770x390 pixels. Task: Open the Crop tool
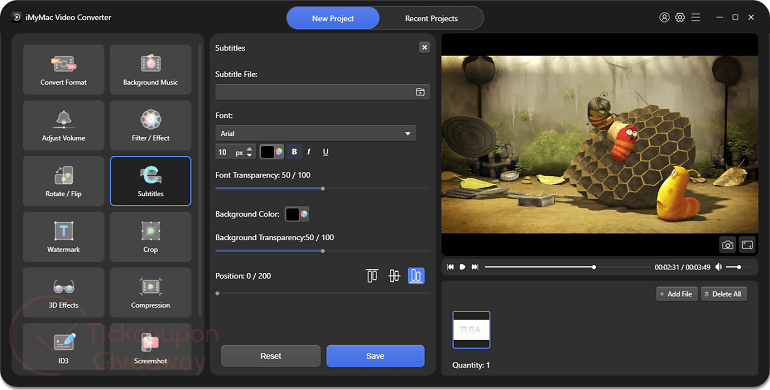pos(150,237)
